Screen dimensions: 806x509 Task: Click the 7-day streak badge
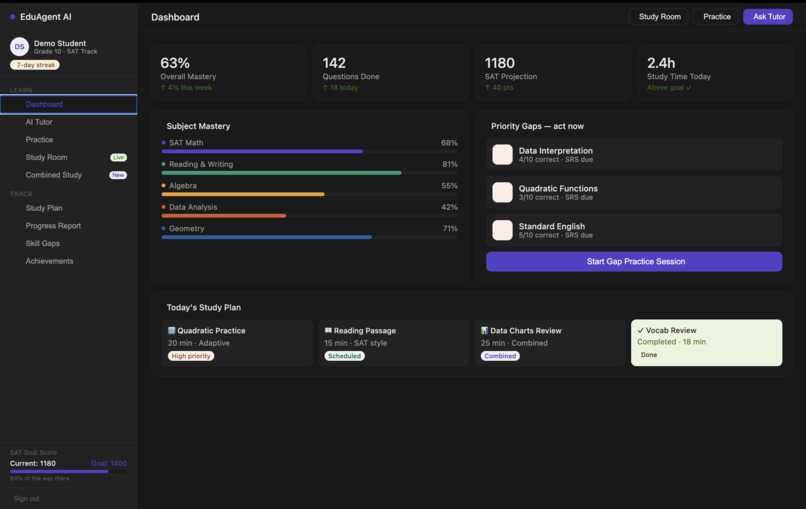point(35,65)
